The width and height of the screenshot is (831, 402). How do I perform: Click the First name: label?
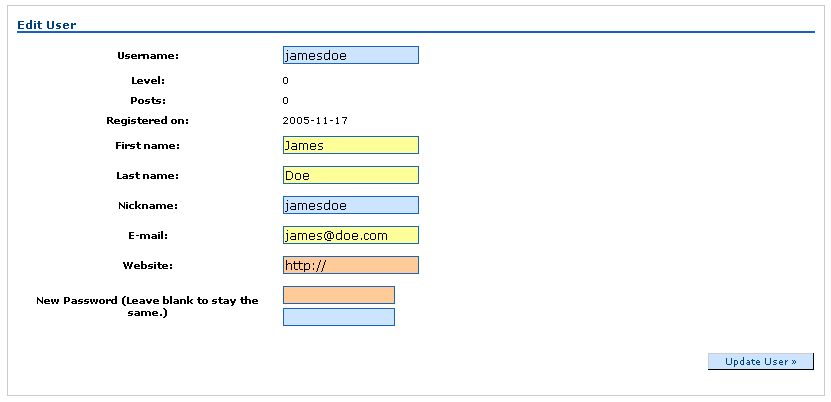147,146
